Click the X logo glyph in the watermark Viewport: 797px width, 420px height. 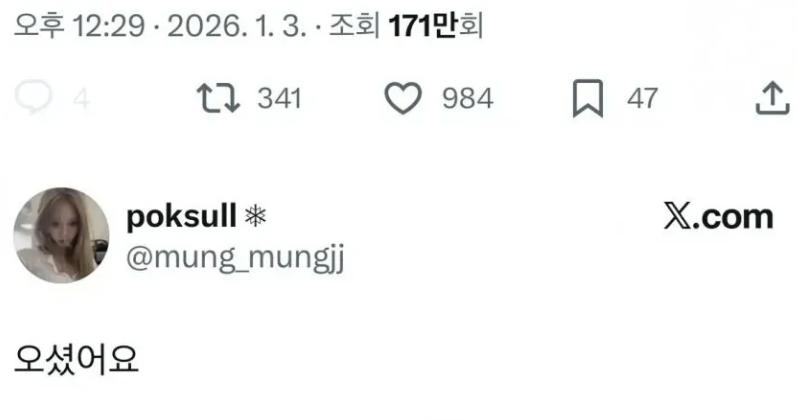tap(678, 218)
